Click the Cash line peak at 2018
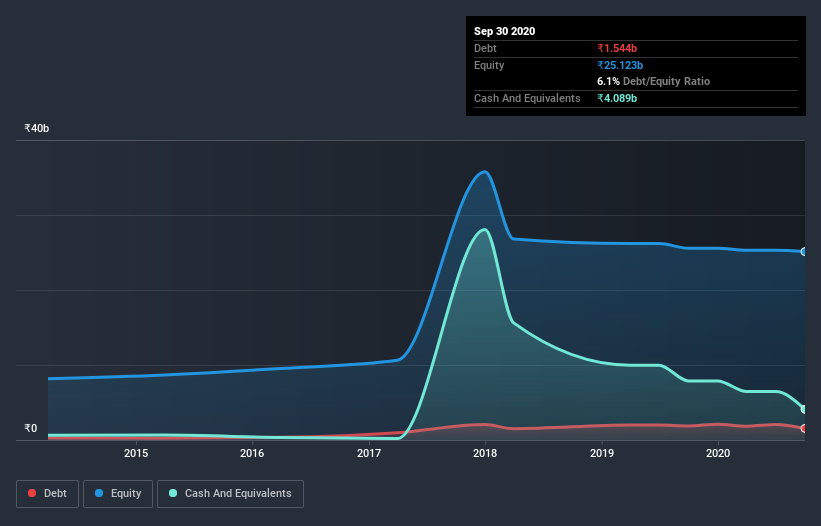This screenshot has width=821, height=526. (x=485, y=230)
